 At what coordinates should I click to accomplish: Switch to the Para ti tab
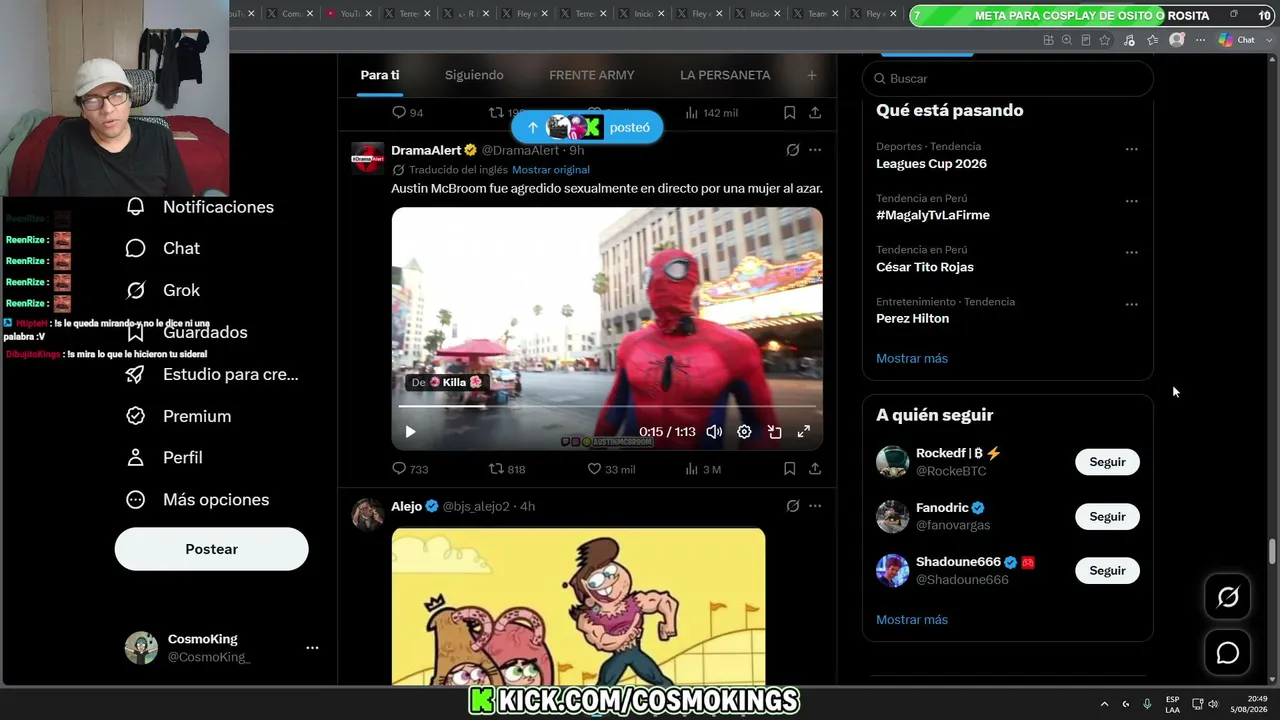(x=380, y=75)
